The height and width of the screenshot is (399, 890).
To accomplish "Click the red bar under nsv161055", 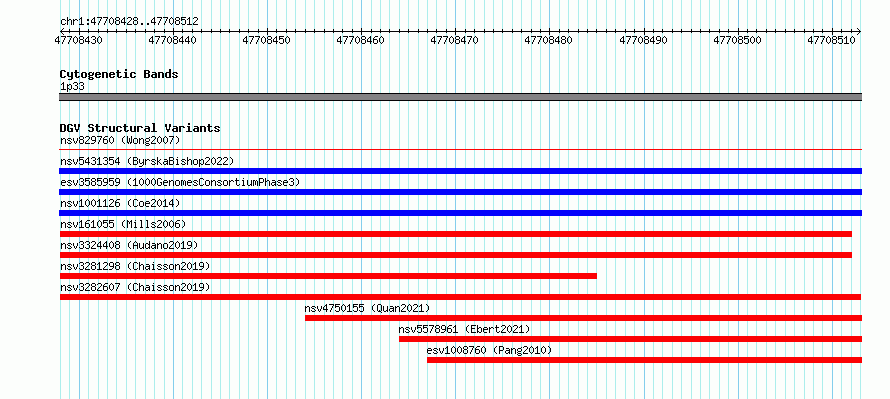I will click(x=456, y=234).
